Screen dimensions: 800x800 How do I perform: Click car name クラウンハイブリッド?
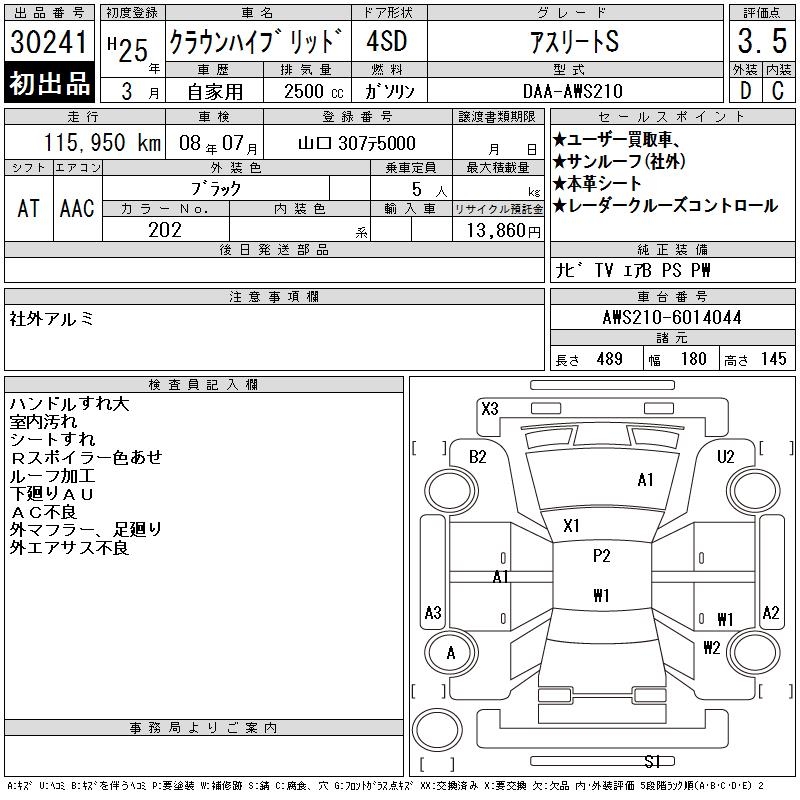pos(256,41)
